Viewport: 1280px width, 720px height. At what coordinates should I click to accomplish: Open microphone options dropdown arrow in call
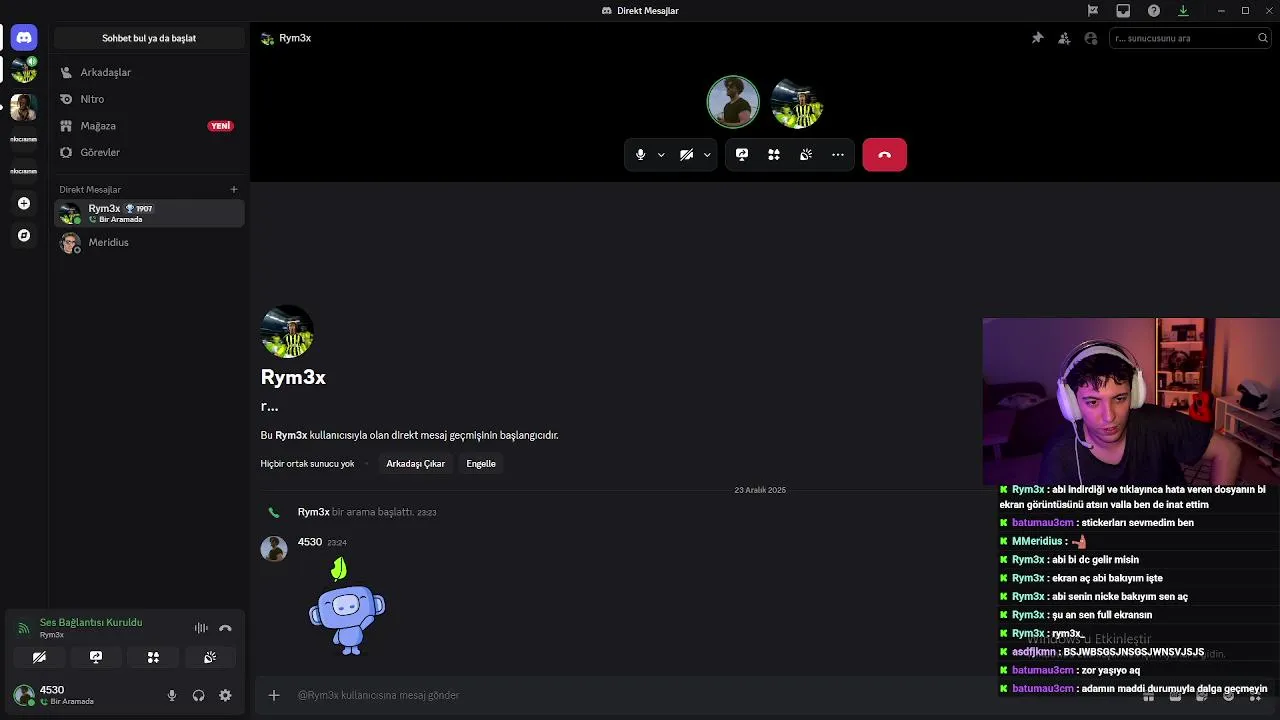click(661, 155)
